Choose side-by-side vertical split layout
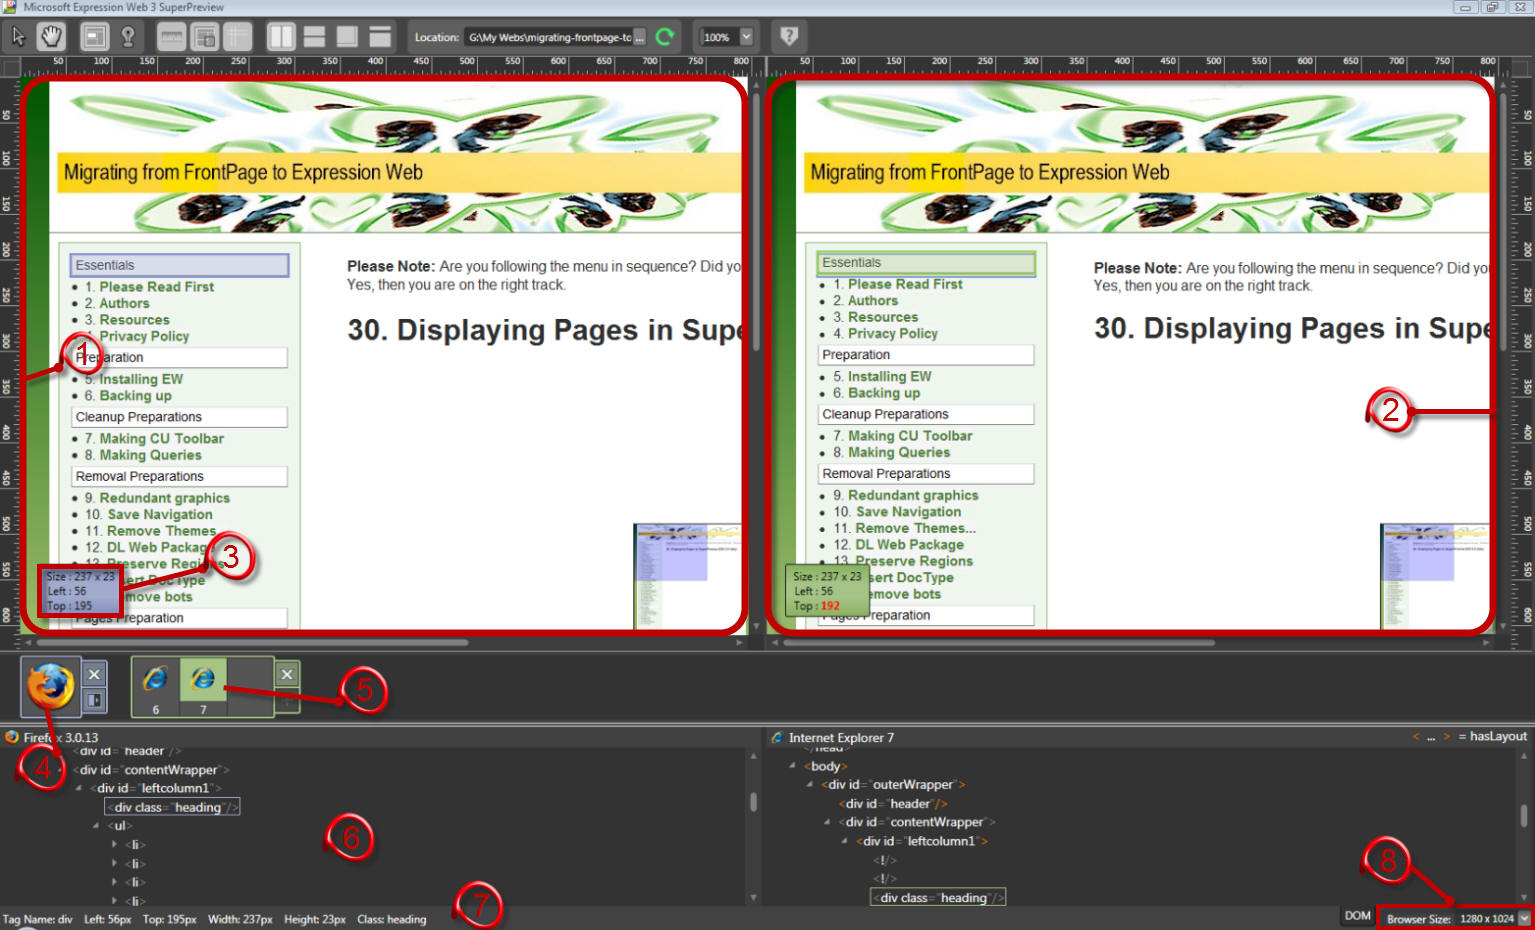Screen dimensions: 1535x930 coord(281,38)
